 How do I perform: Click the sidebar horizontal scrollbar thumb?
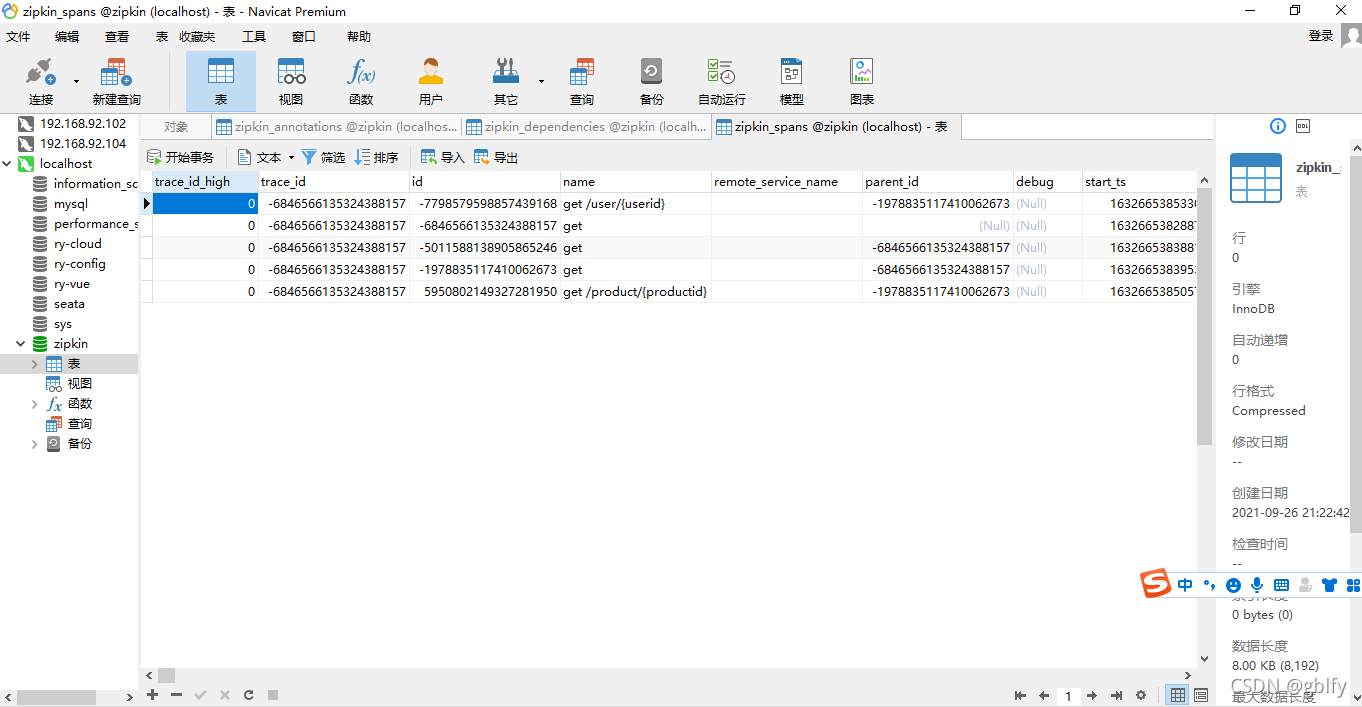coord(56,696)
